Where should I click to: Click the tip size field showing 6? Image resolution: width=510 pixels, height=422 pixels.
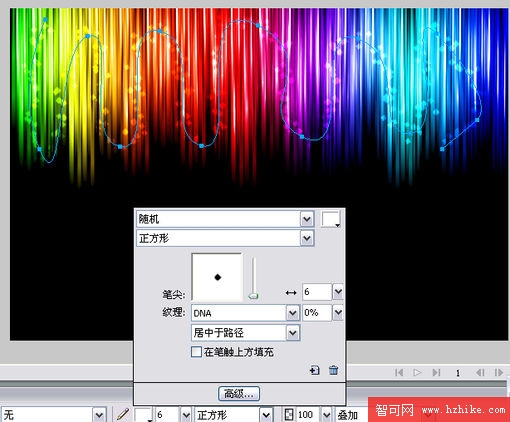316,292
